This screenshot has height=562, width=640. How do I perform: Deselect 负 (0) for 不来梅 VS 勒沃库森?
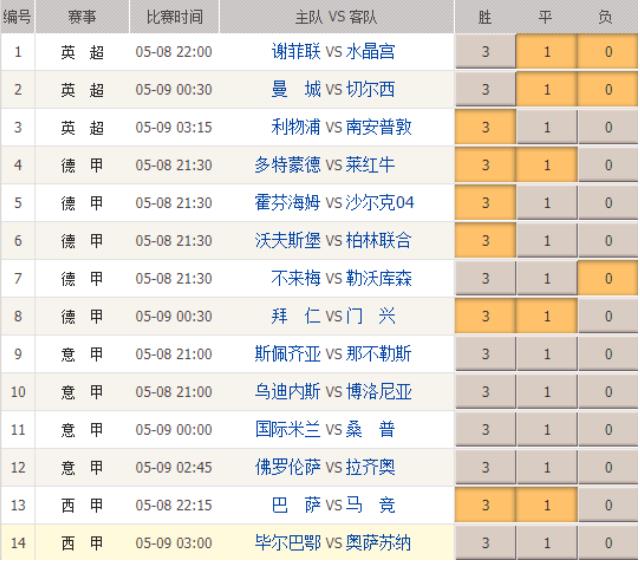[x=608, y=278]
